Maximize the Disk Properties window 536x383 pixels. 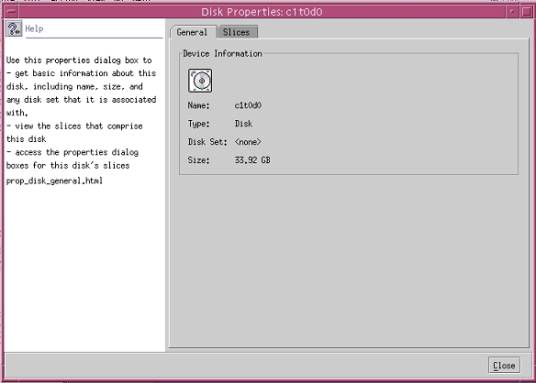pyautogui.click(x=527, y=12)
